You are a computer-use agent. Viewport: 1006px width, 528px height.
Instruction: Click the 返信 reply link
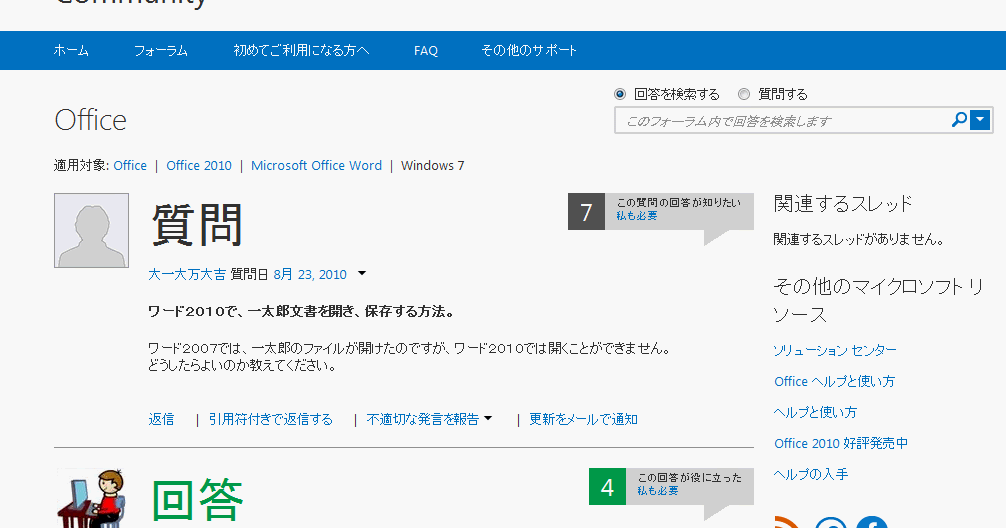tap(161, 420)
